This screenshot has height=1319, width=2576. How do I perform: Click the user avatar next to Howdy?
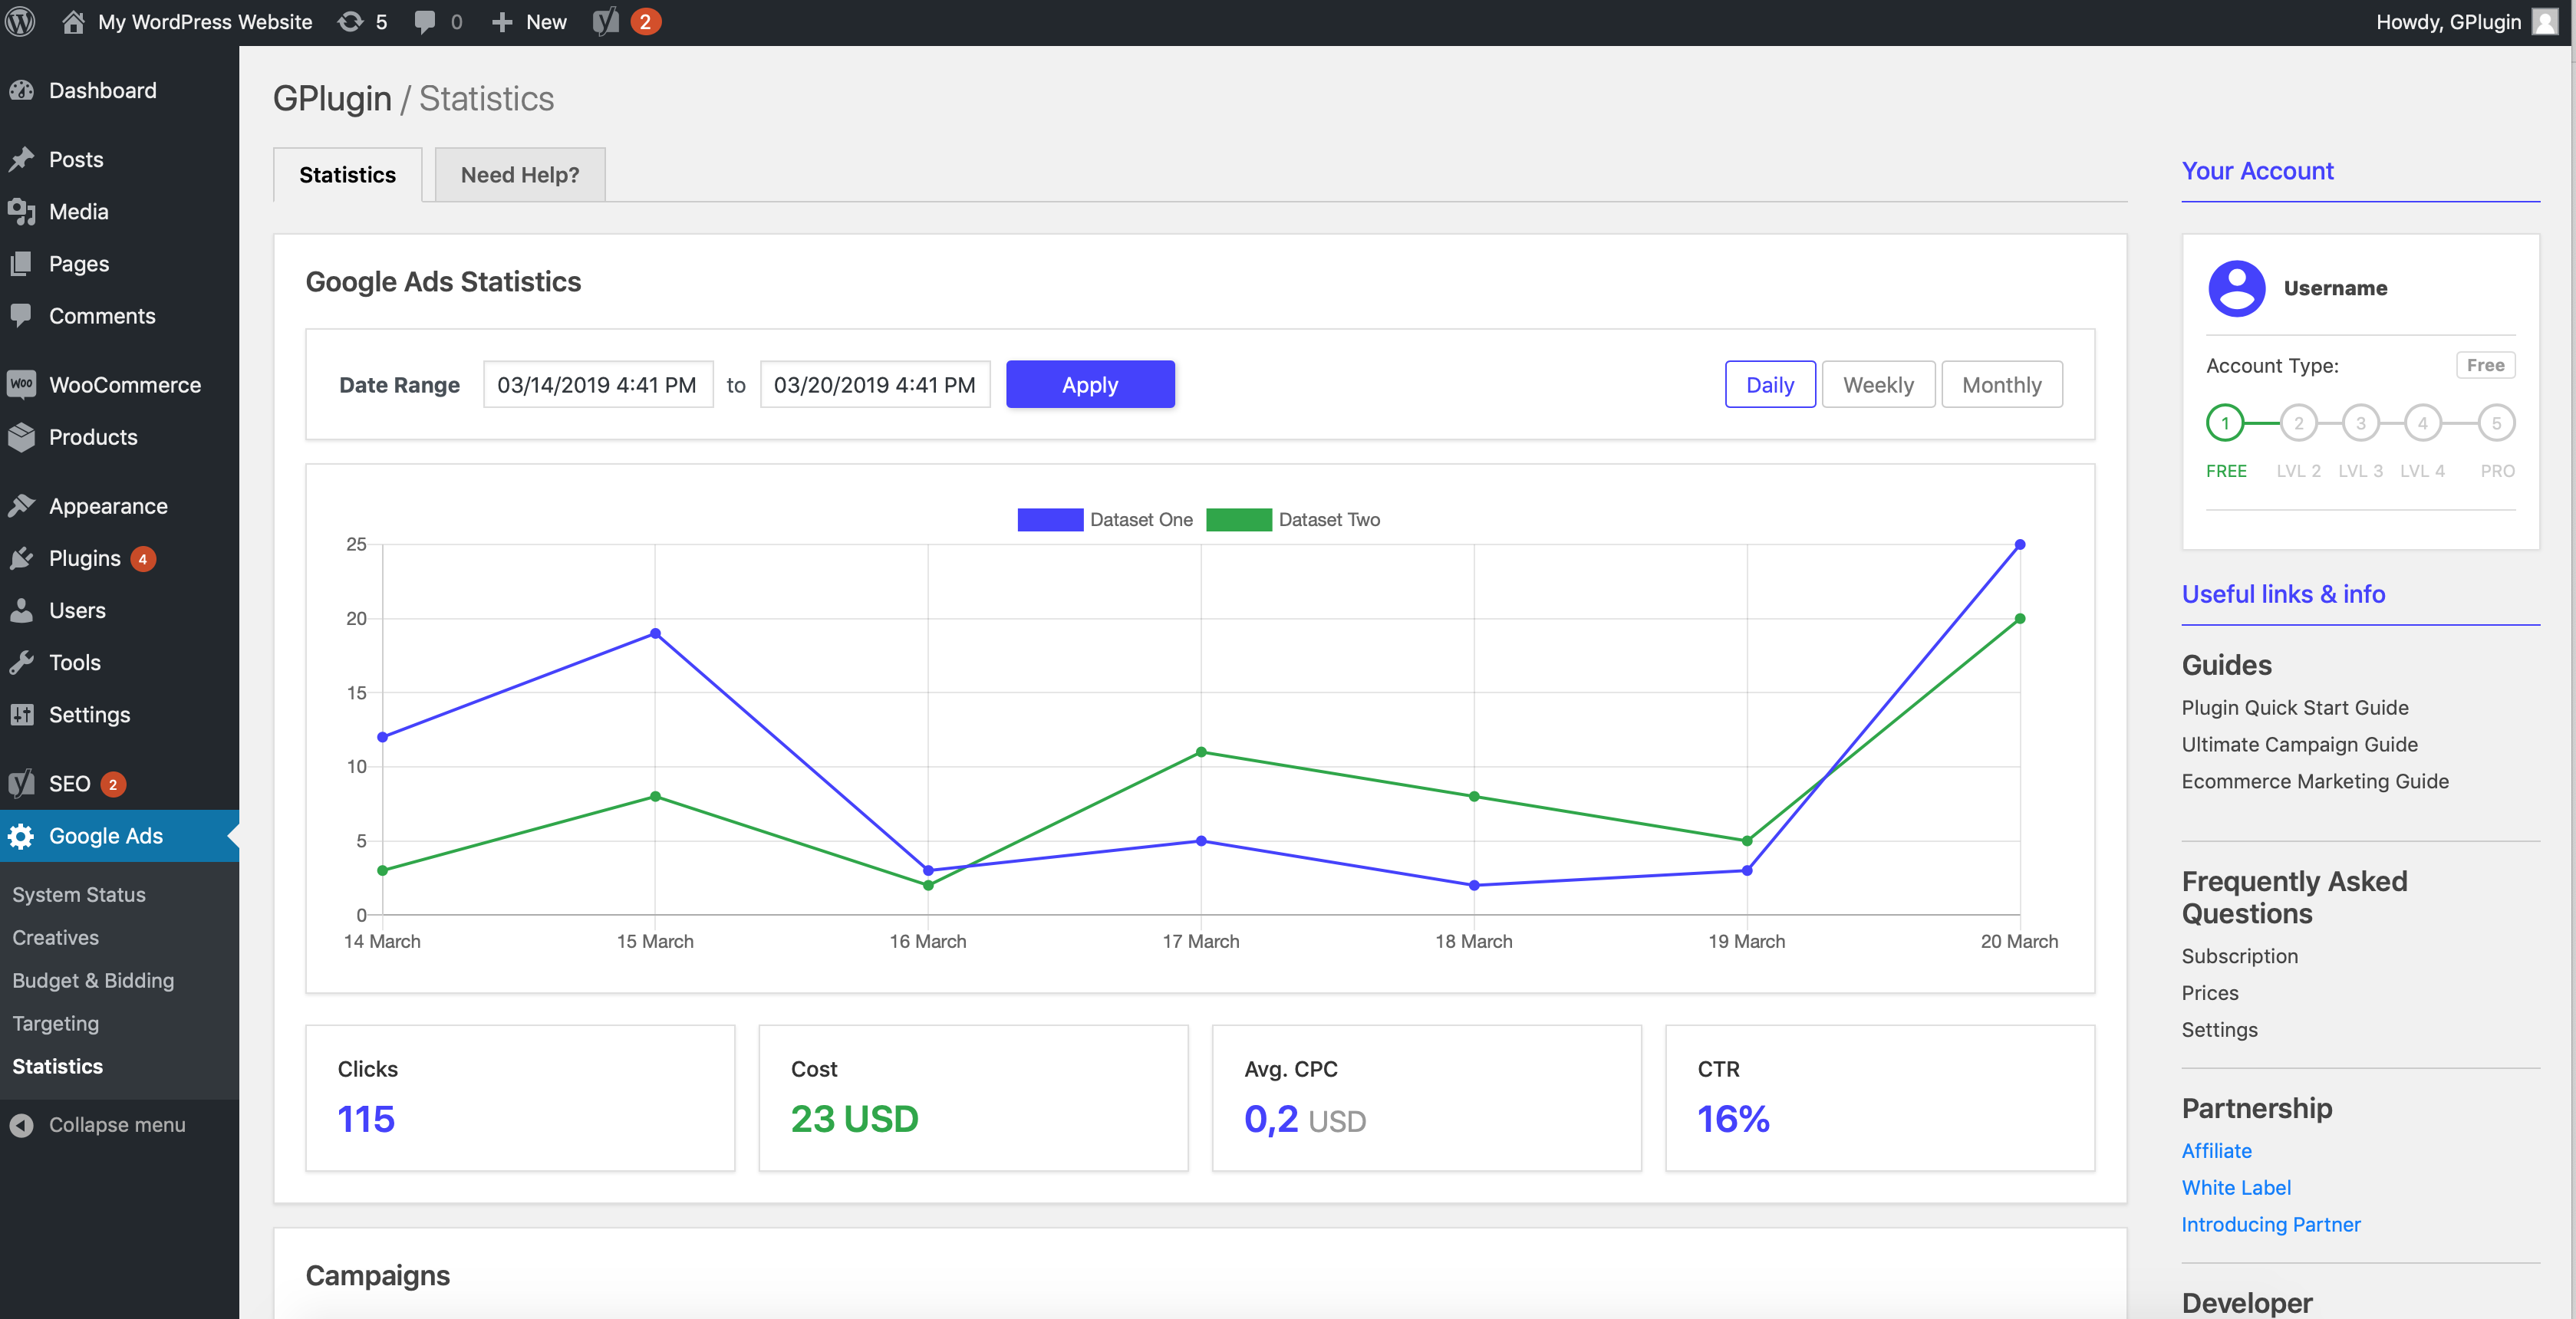pos(2545,22)
